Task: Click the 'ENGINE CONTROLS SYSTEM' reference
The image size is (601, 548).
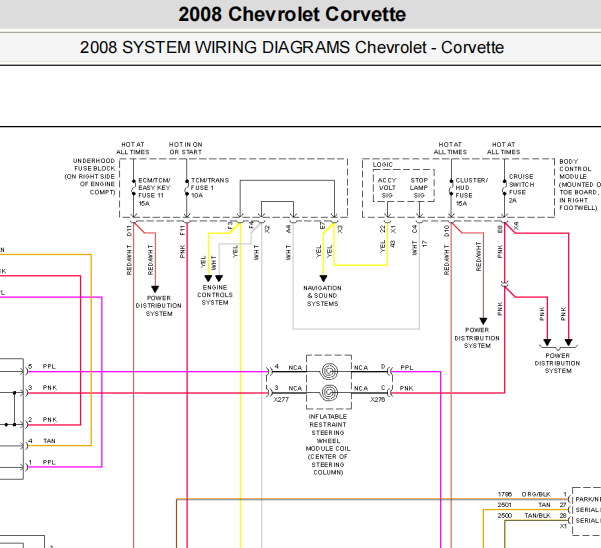Action: click(x=215, y=295)
